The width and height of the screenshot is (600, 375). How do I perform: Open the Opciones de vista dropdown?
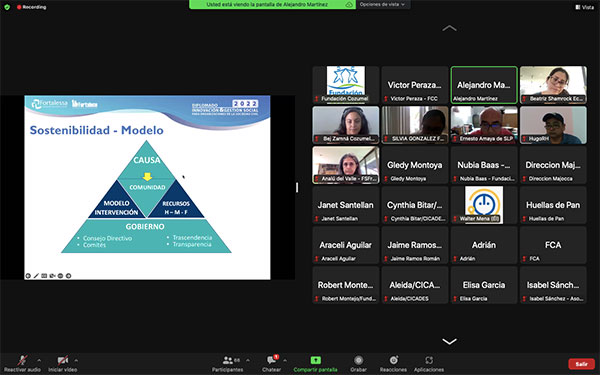click(382, 4)
